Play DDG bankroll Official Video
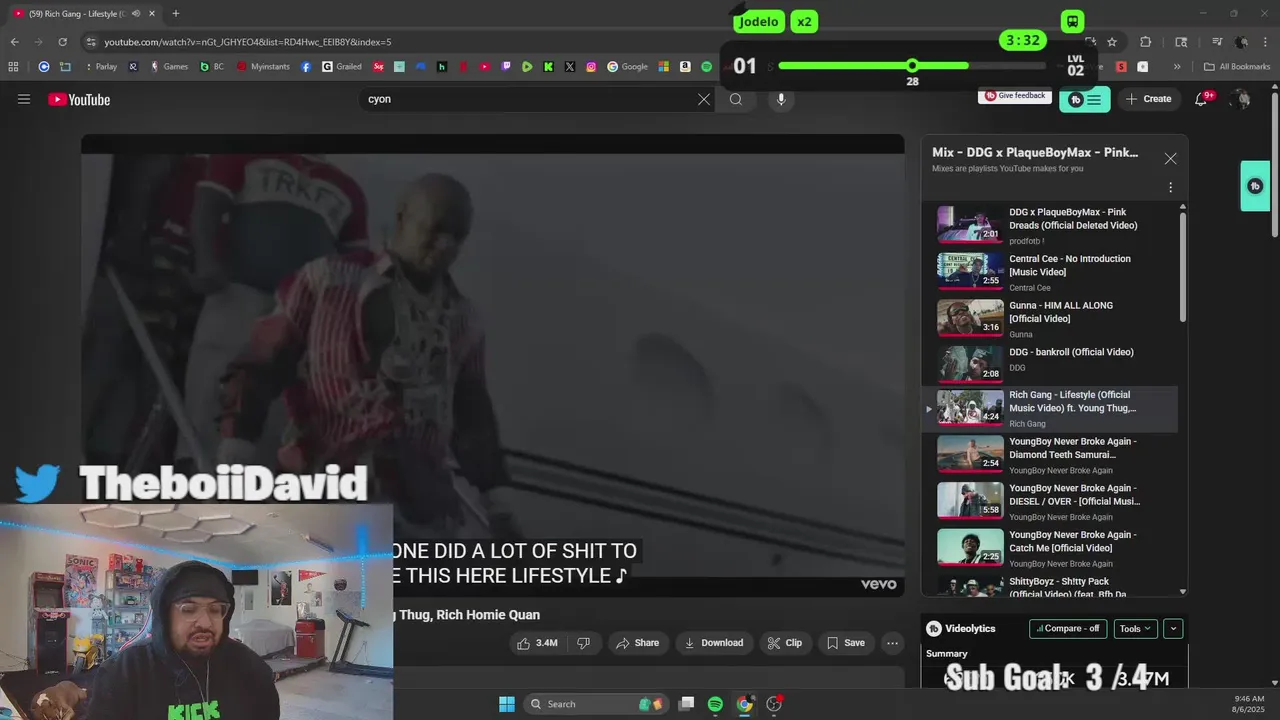Screen dimensions: 1280x720 [1050, 362]
